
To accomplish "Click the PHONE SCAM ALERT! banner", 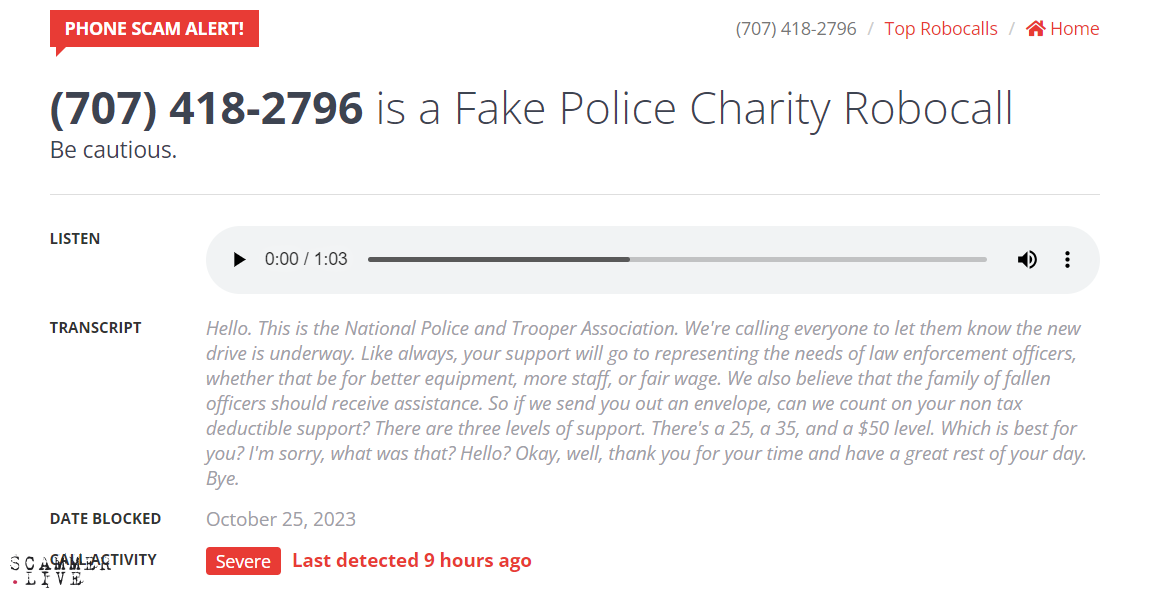I will (x=154, y=29).
